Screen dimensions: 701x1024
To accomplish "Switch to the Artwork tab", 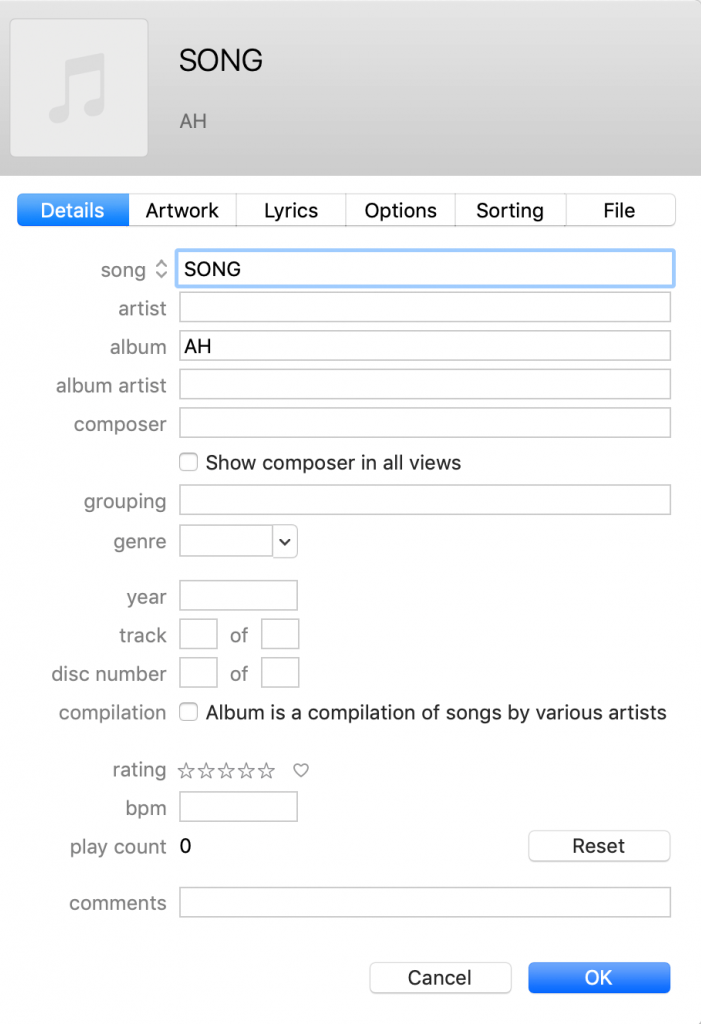I will [182, 210].
